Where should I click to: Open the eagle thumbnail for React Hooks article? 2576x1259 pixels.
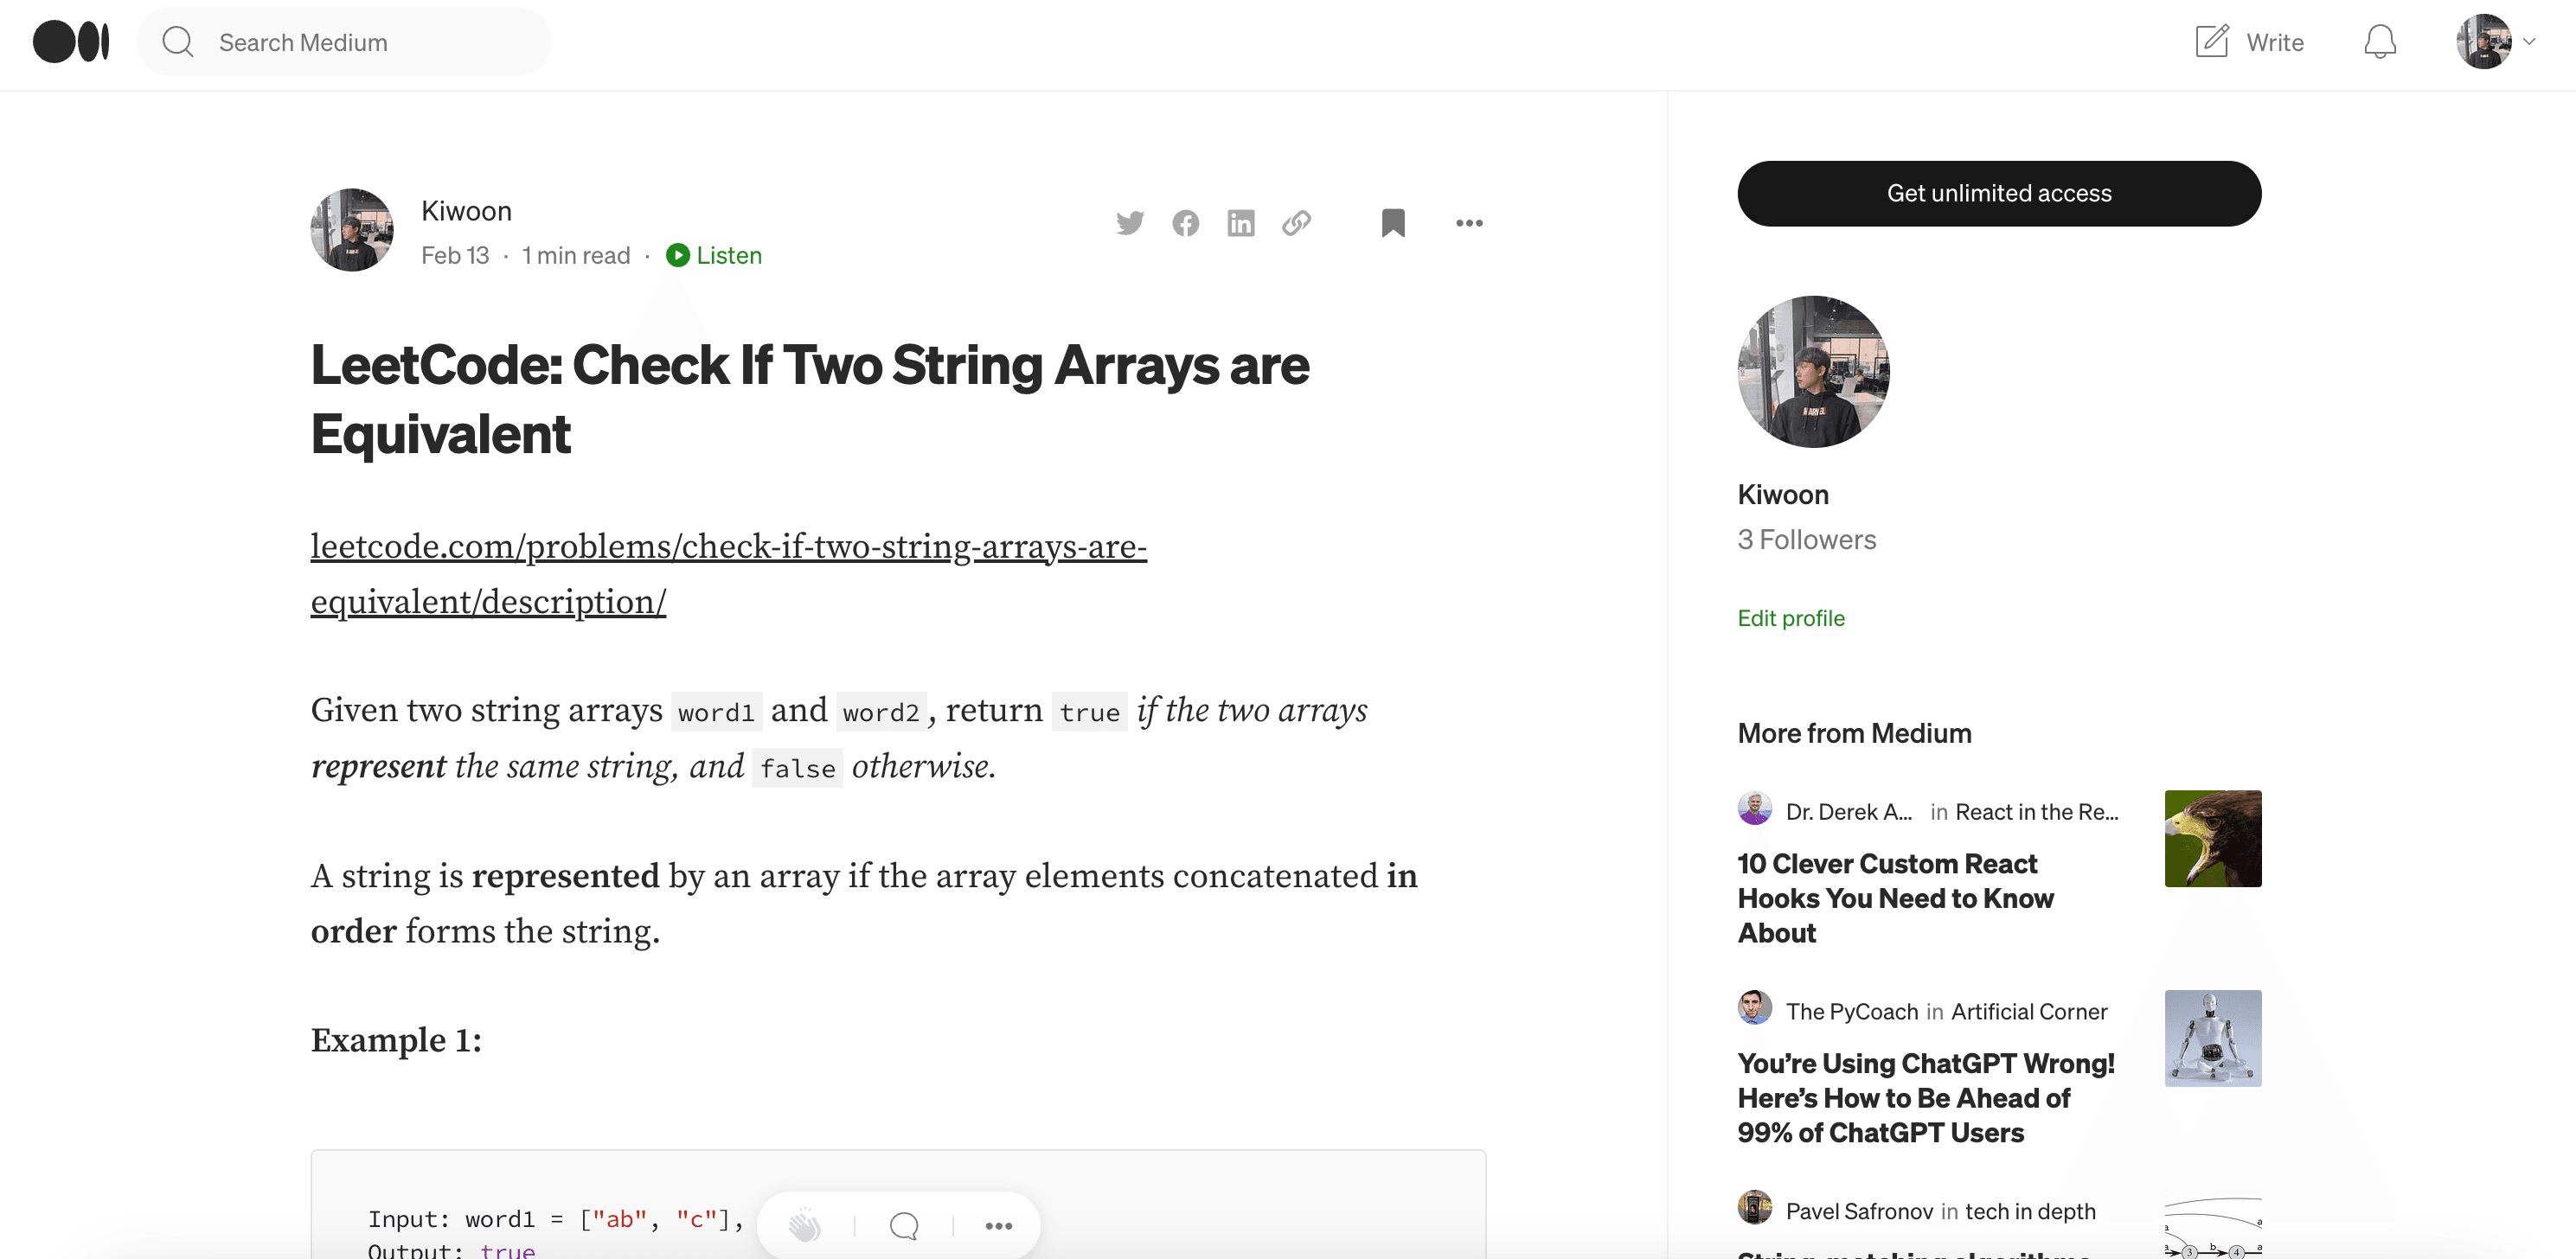tap(2212, 838)
